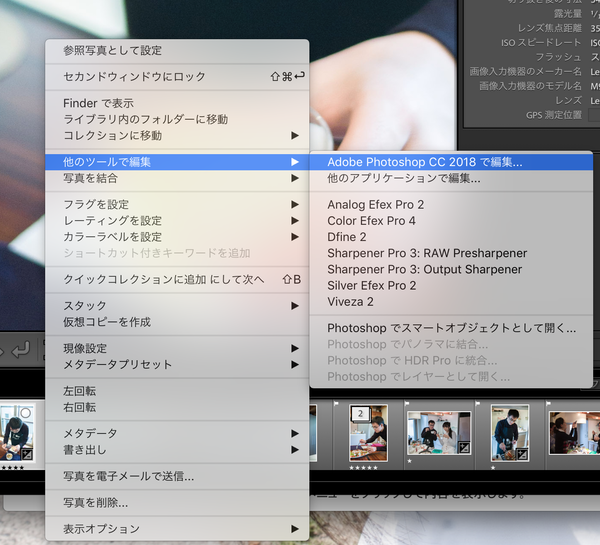Choose Dfine 2 plugin
600x545 pixels.
pyautogui.click(x=451, y=237)
